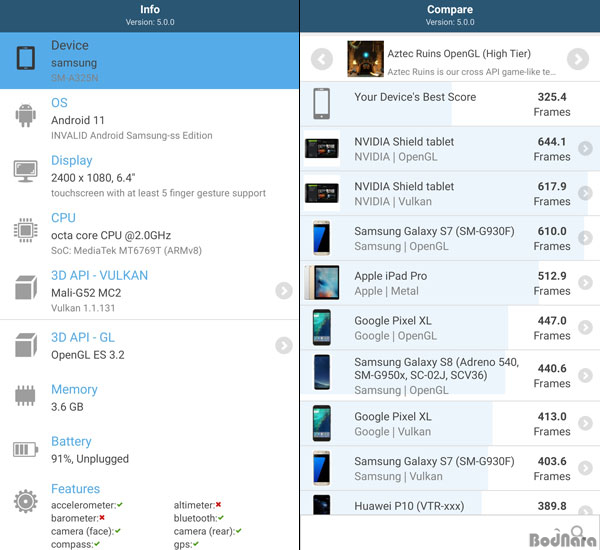This screenshot has height=550, width=600.
Task: Open the CPU heading
Action: [64, 218]
